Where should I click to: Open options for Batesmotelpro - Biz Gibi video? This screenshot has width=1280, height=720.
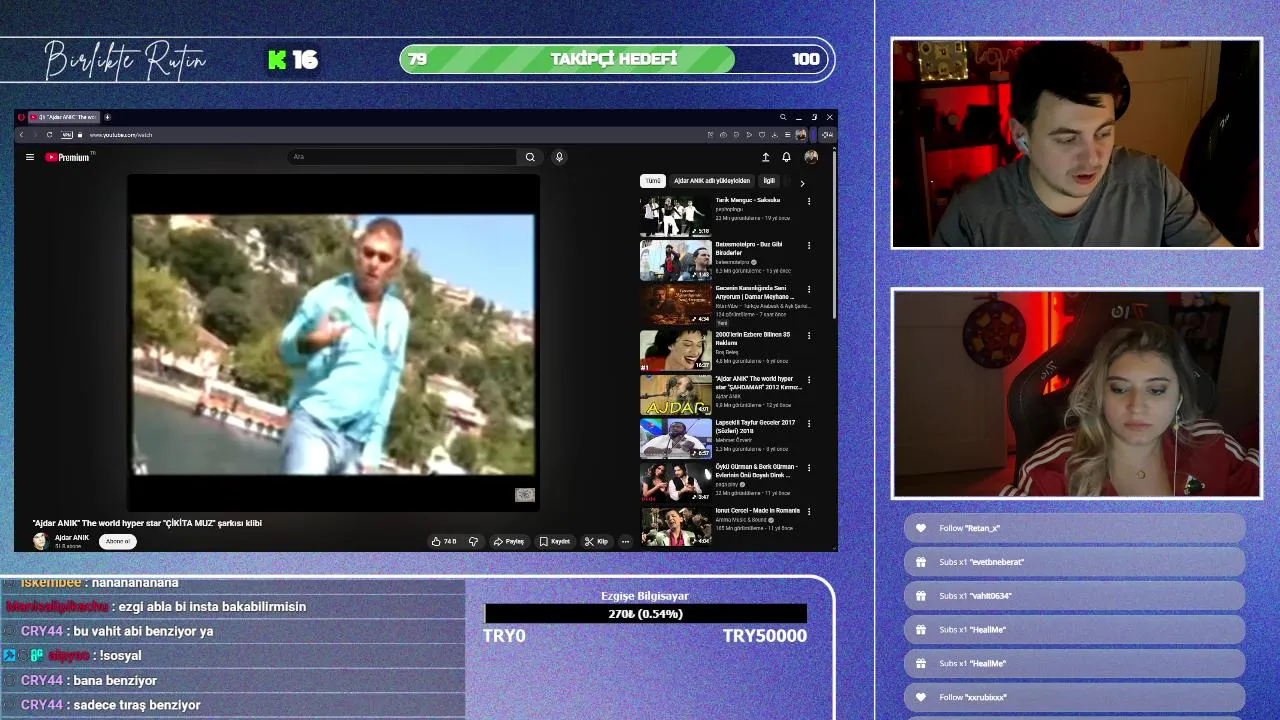(x=809, y=245)
